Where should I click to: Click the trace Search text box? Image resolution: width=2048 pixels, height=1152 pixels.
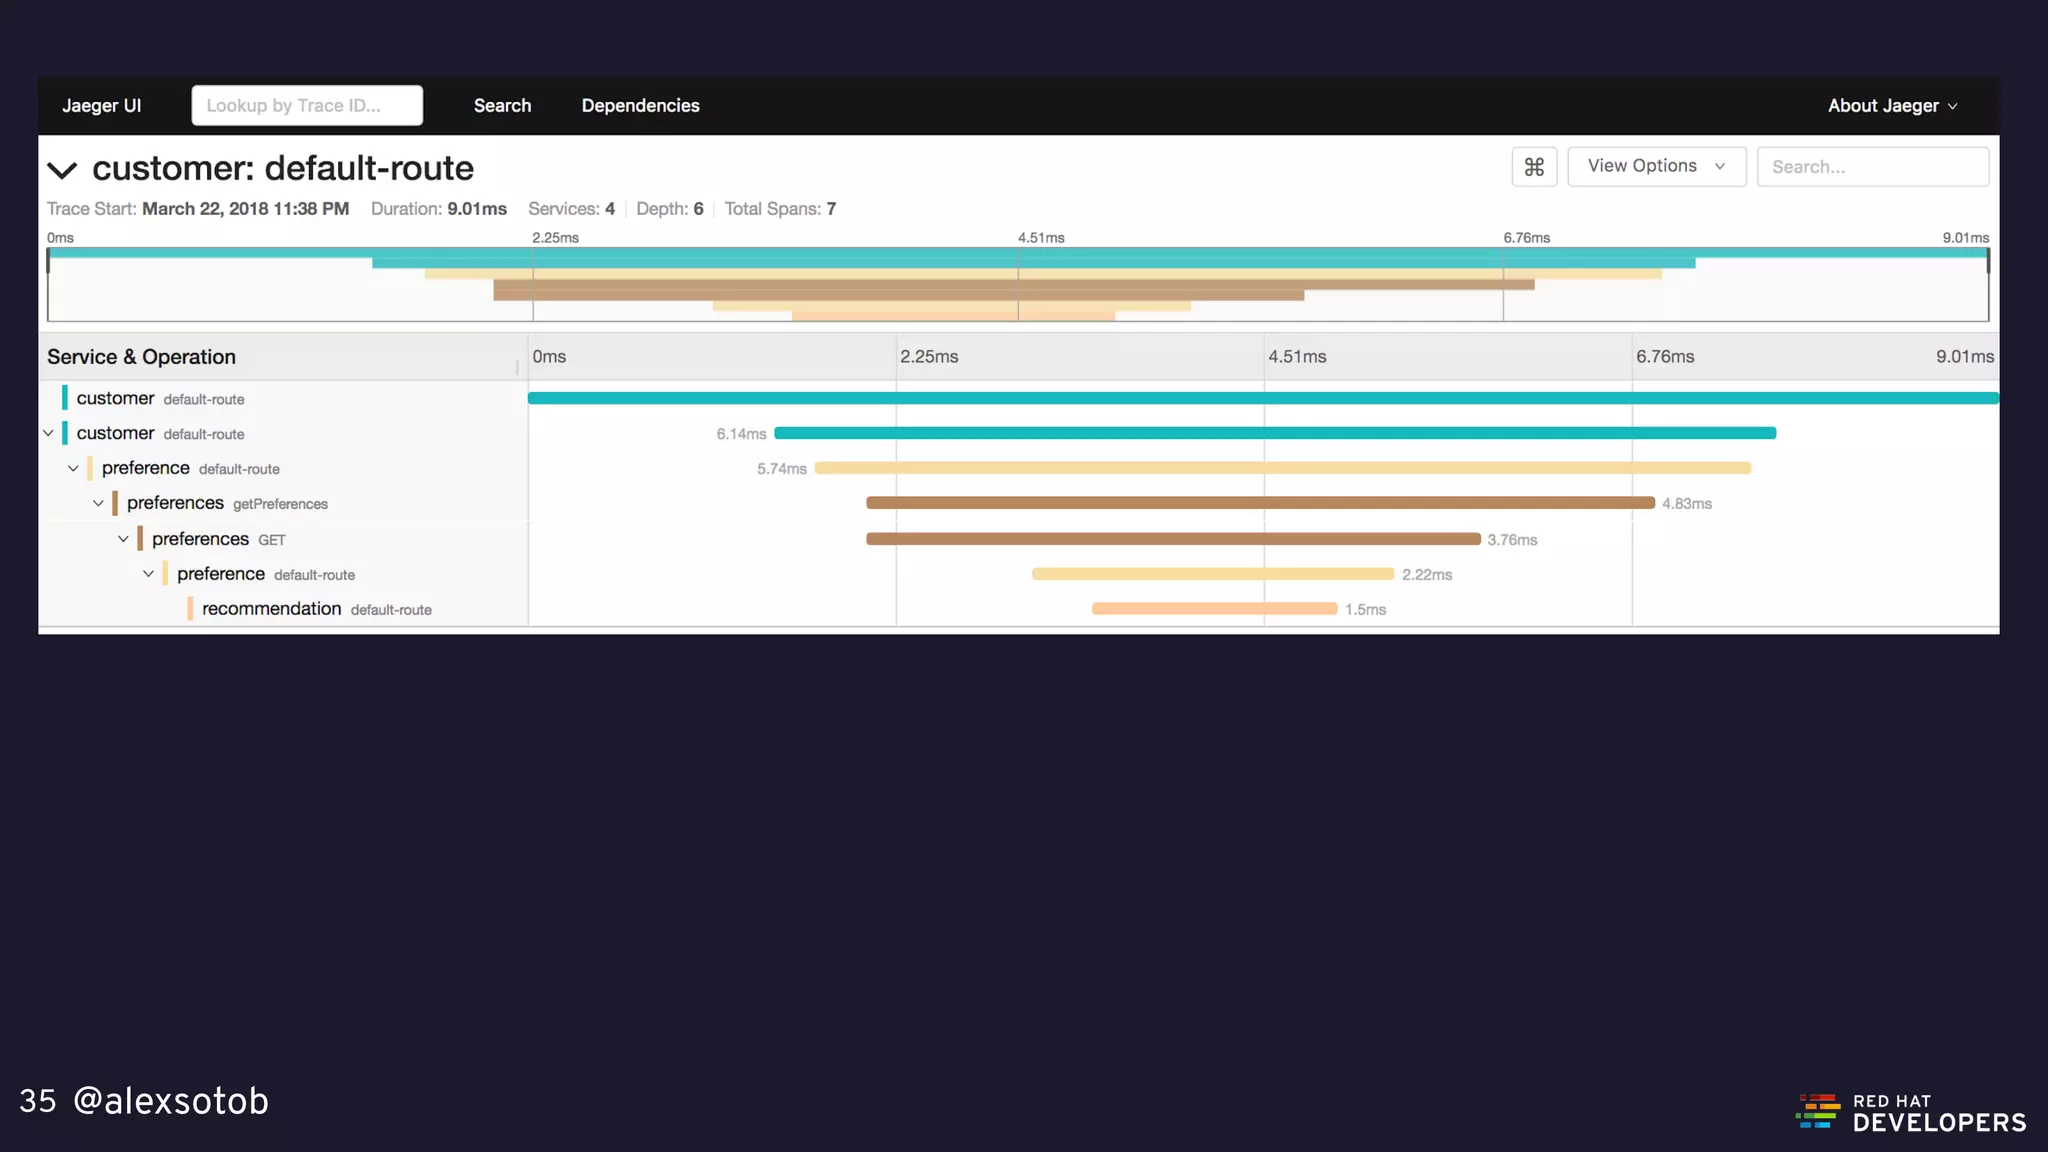point(1871,167)
